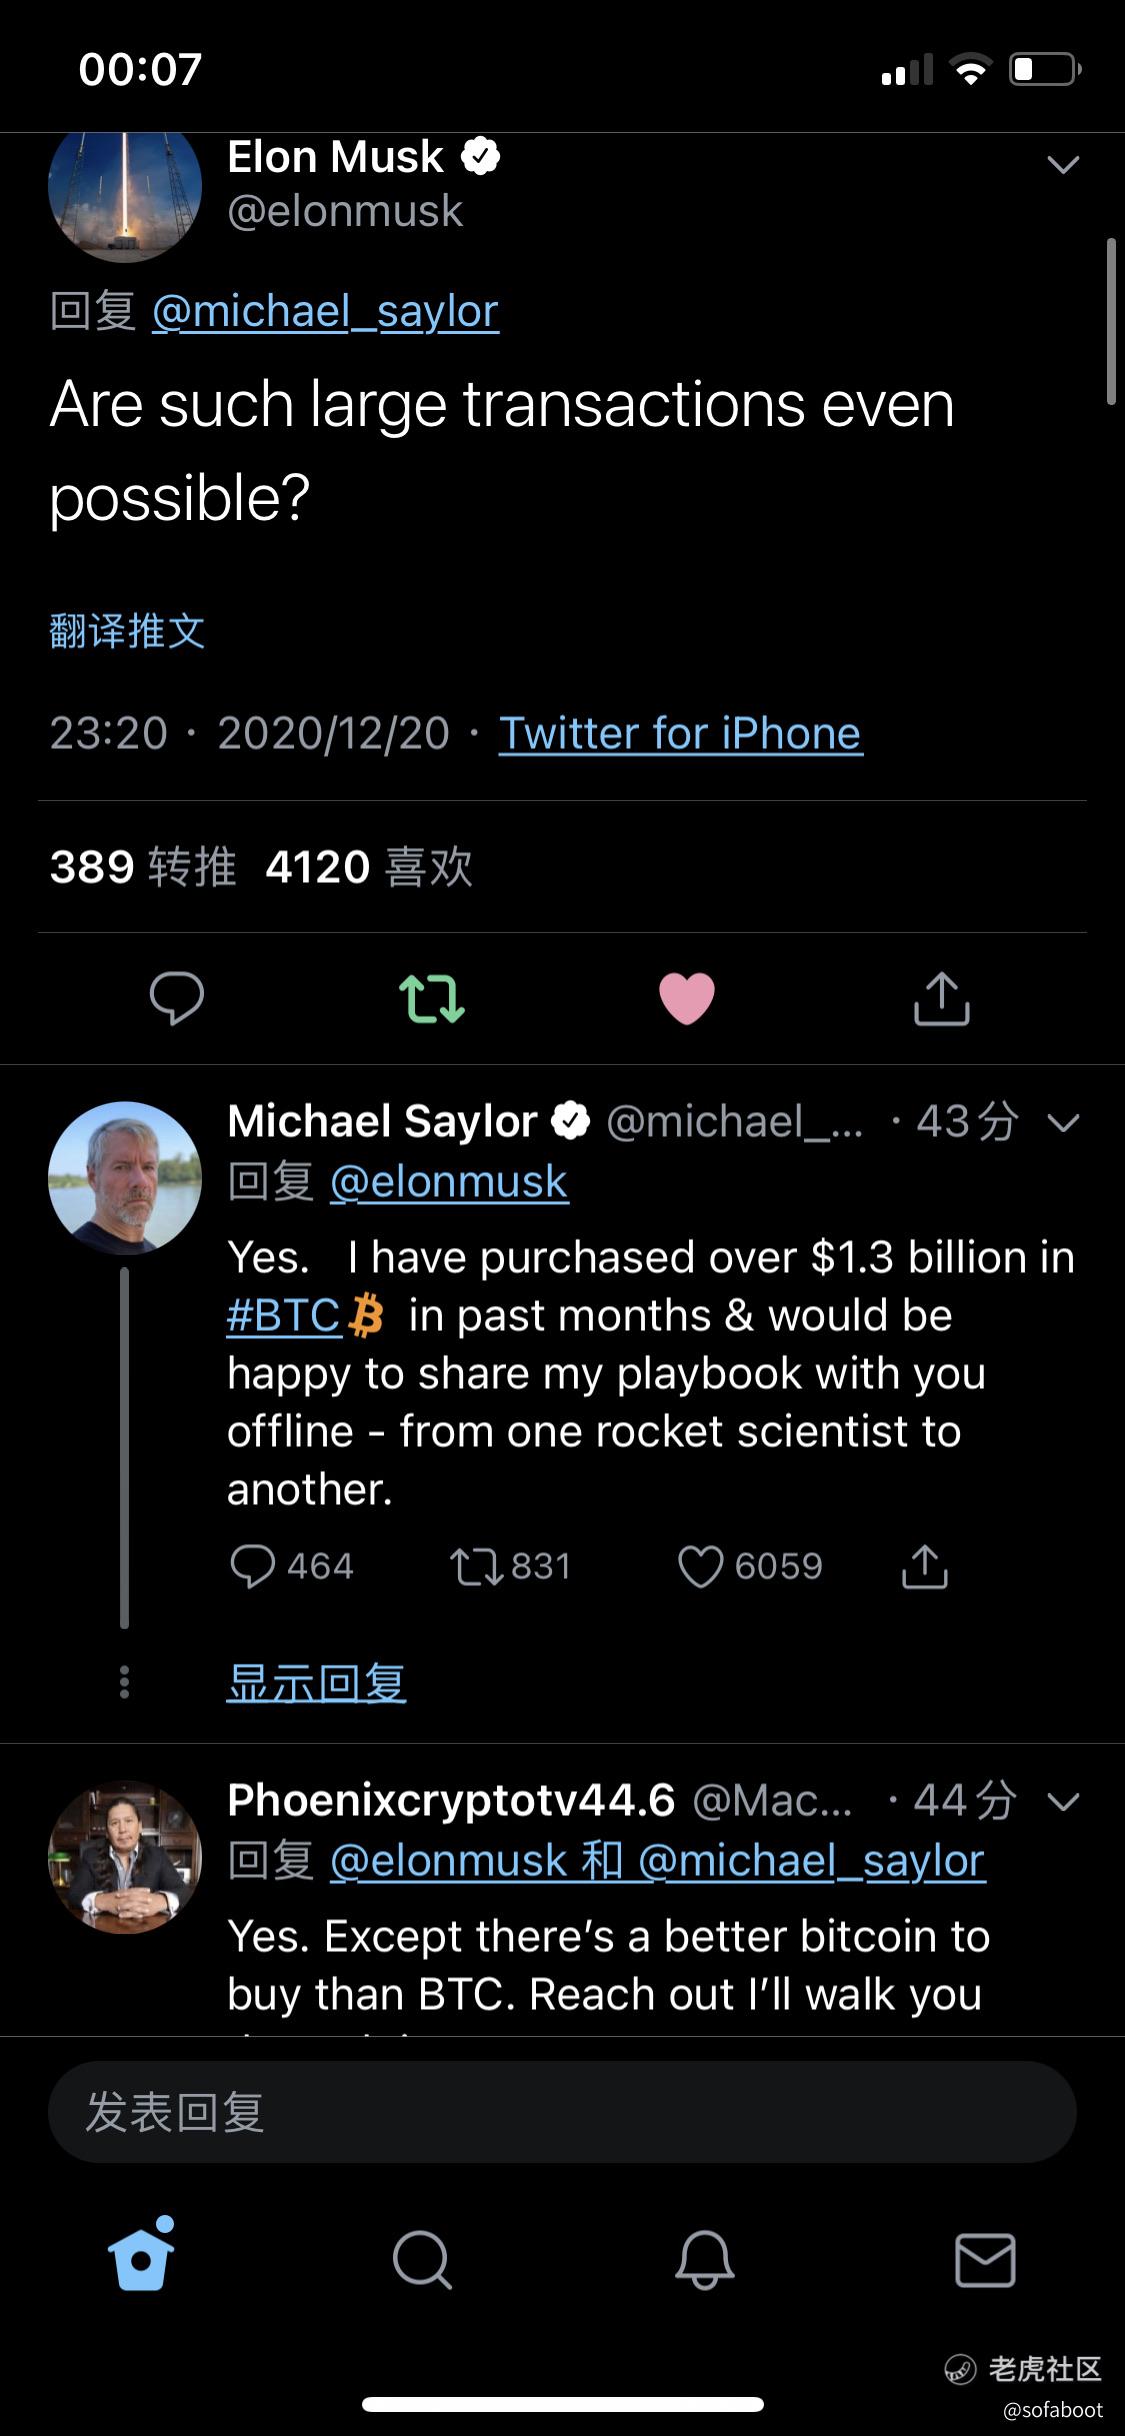Viewport: 1125px width, 2436px height.
Task: Unlike Elon Musk's tweet with heart
Action: (687, 998)
